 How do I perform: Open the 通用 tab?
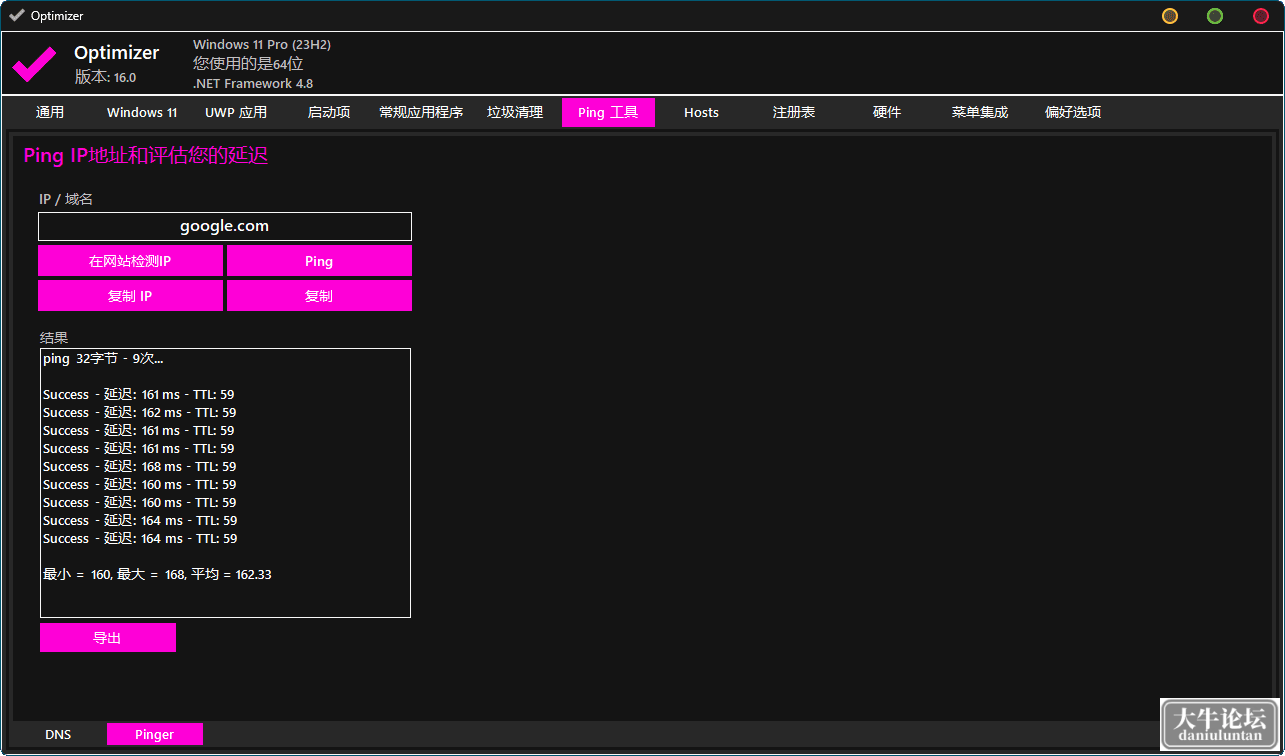click(x=50, y=112)
